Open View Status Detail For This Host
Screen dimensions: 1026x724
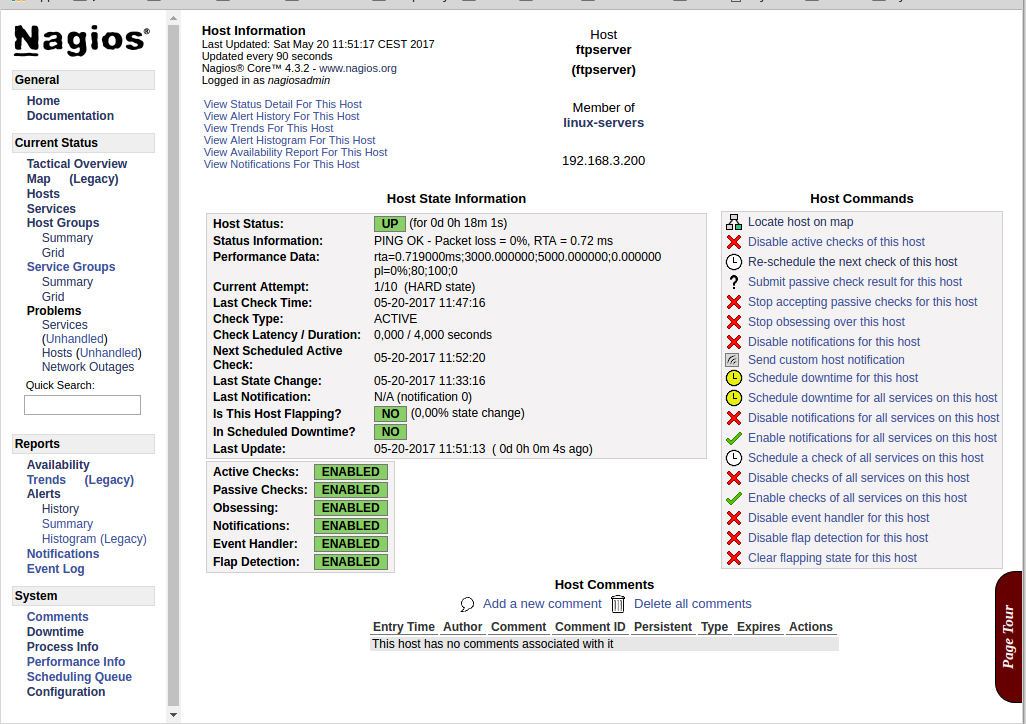click(283, 104)
